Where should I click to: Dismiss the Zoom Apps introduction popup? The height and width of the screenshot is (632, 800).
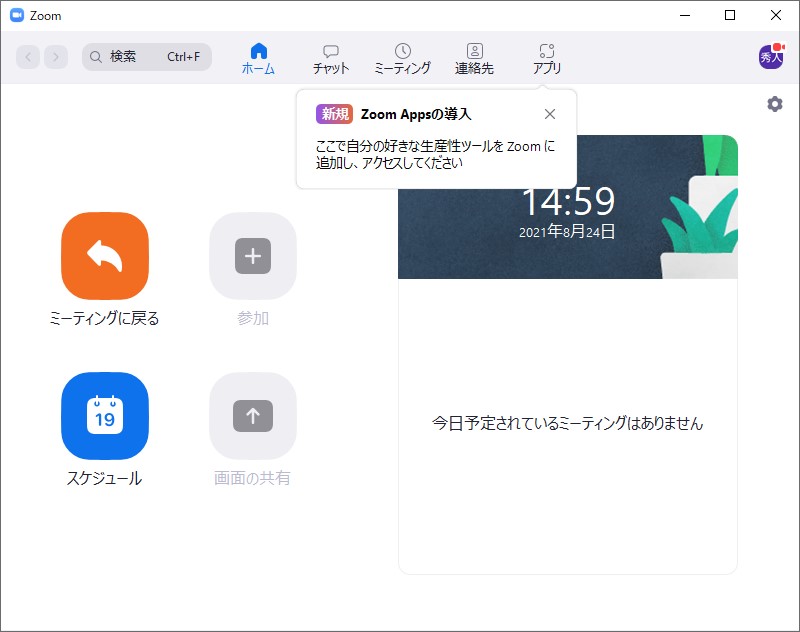(x=550, y=114)
